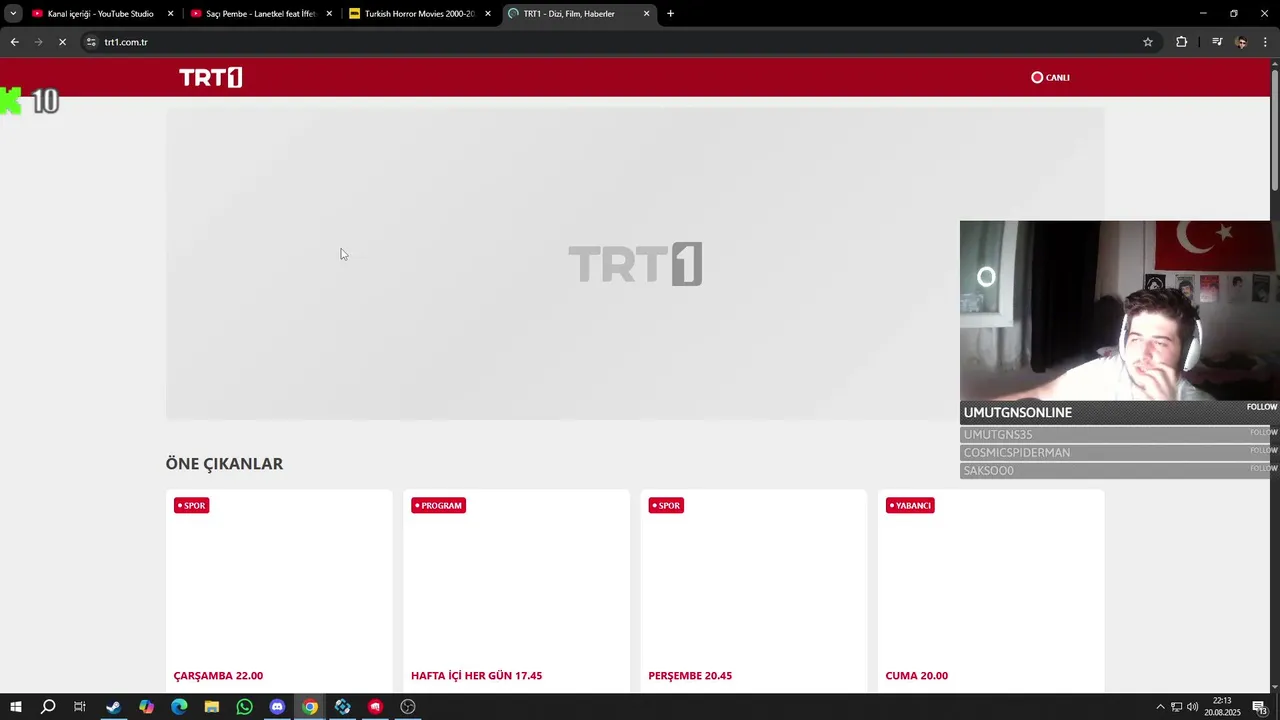
Task: Close the Turkish Horror Movies tab
Action: 488,14
